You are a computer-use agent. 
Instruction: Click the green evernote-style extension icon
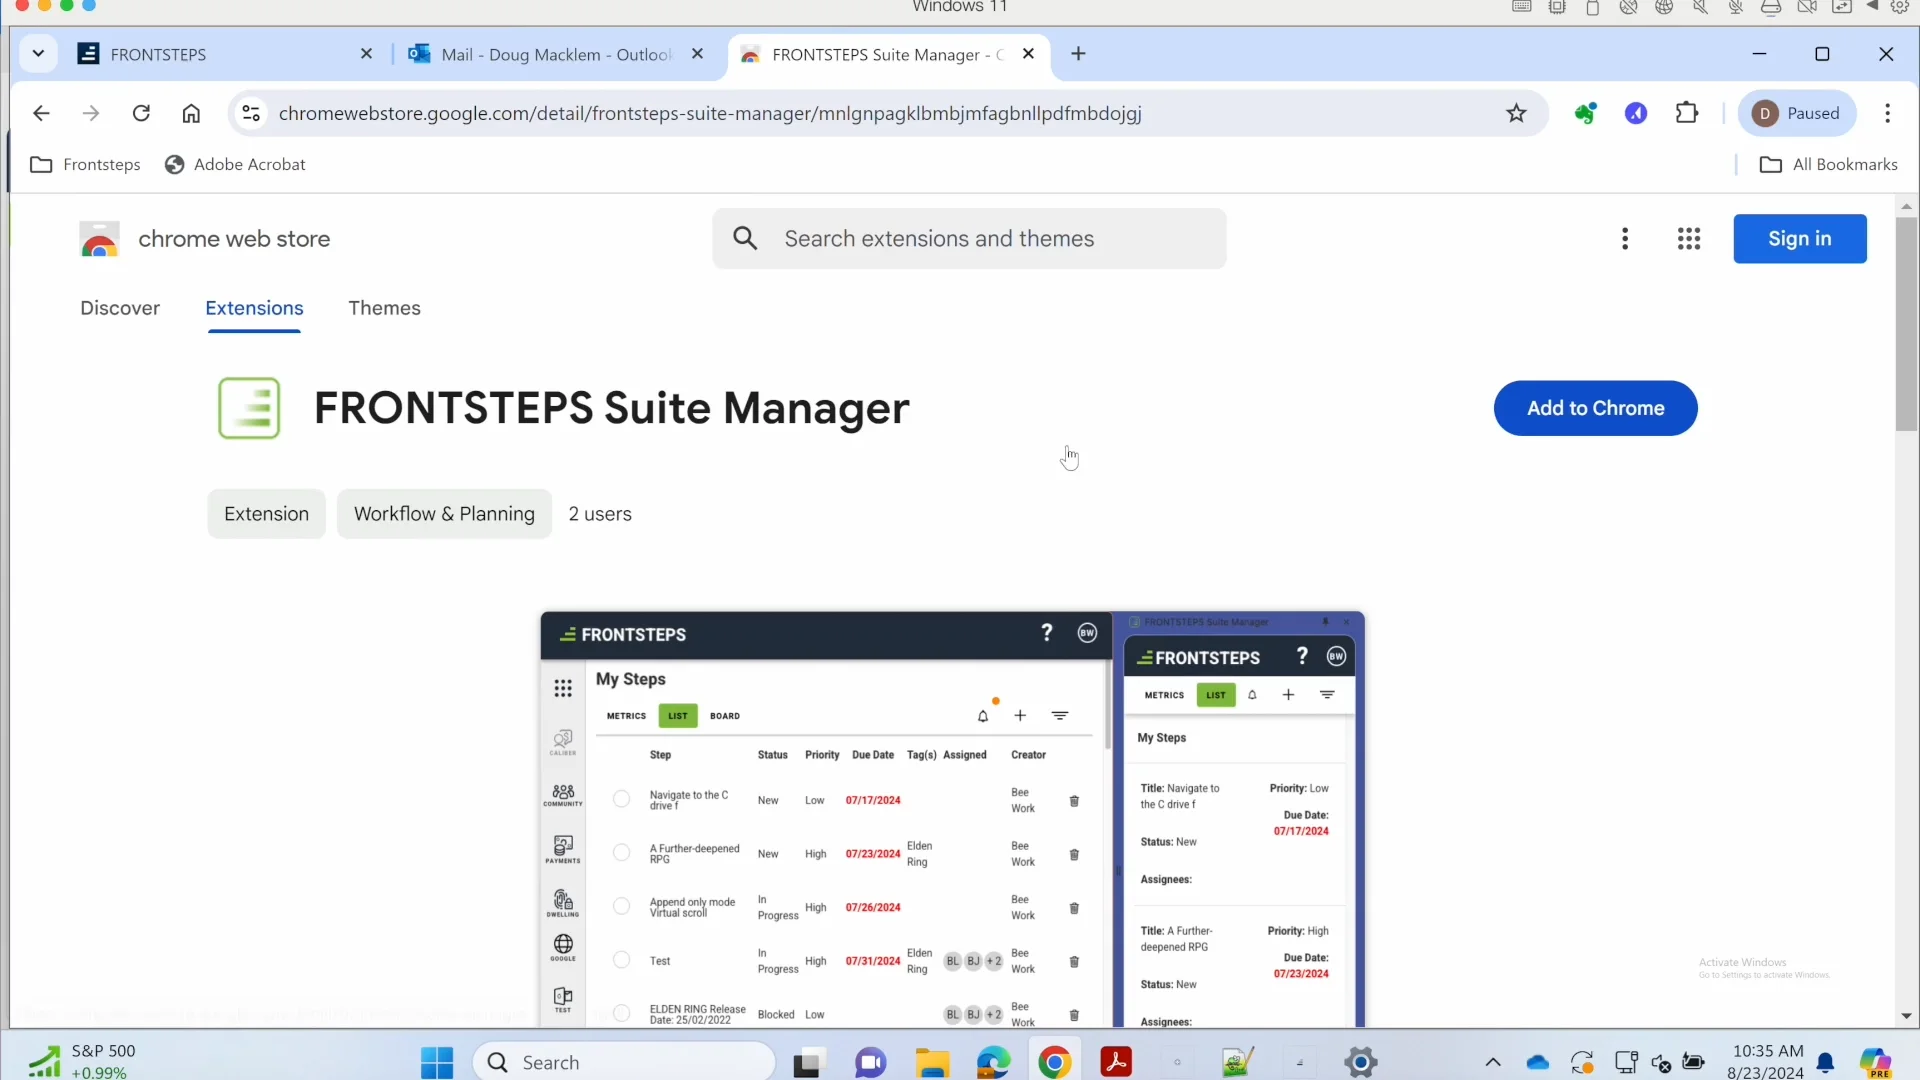point(1585,113)
